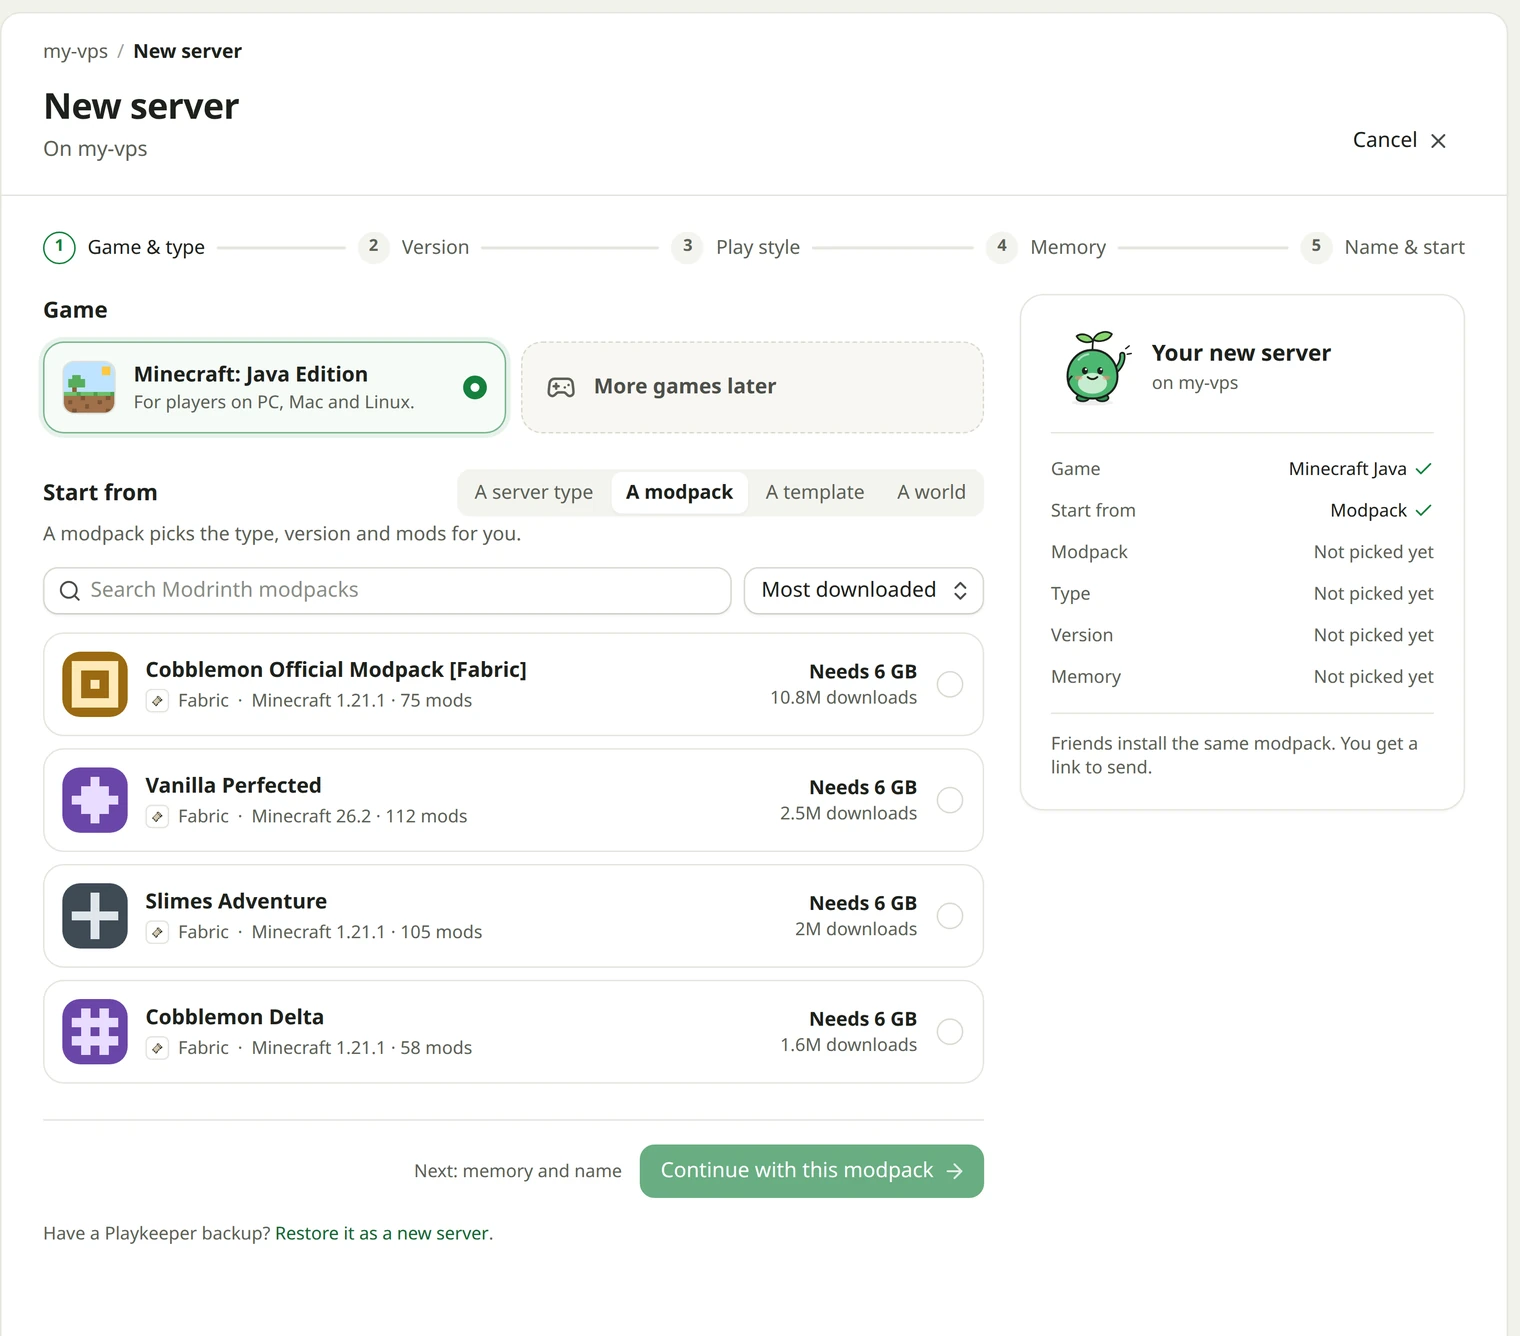Click step 2 circle for Version
Image resolution: width=1520 pixels, height=1336 pixels.
373,247
